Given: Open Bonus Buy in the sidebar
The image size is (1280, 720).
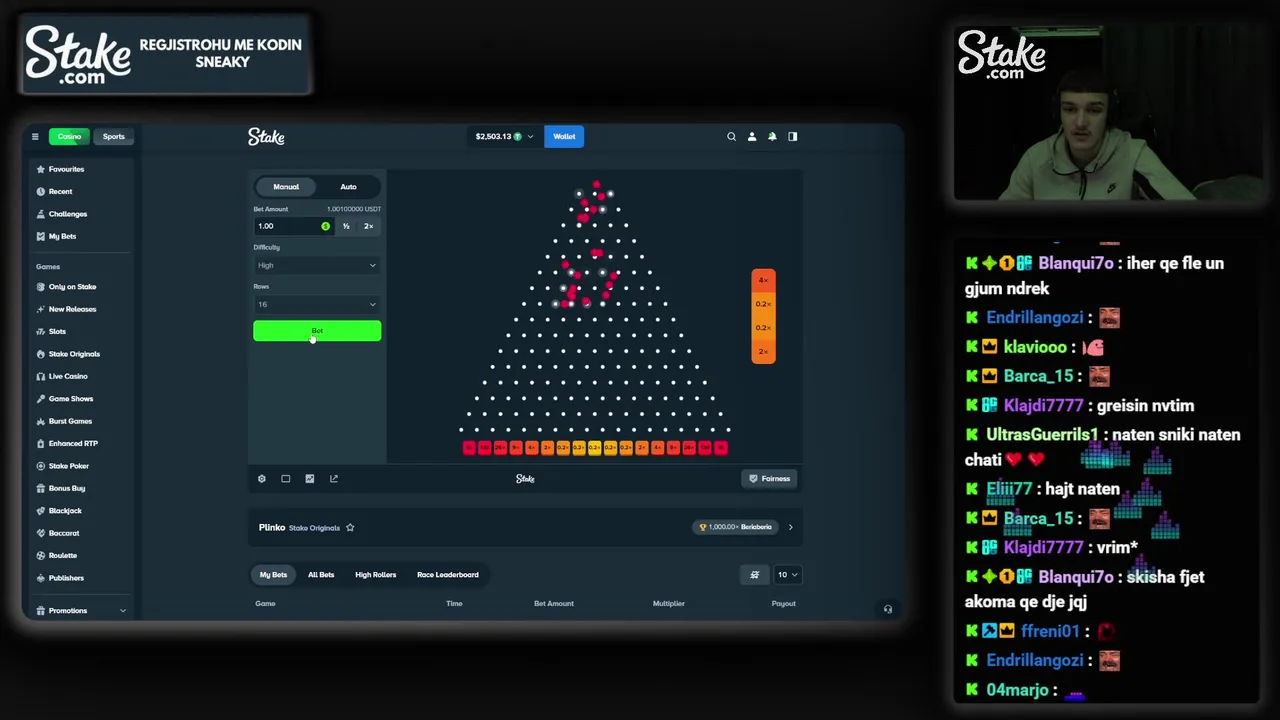Looking at the screenshot, I should pyautogui.click(x=67, y=488).
